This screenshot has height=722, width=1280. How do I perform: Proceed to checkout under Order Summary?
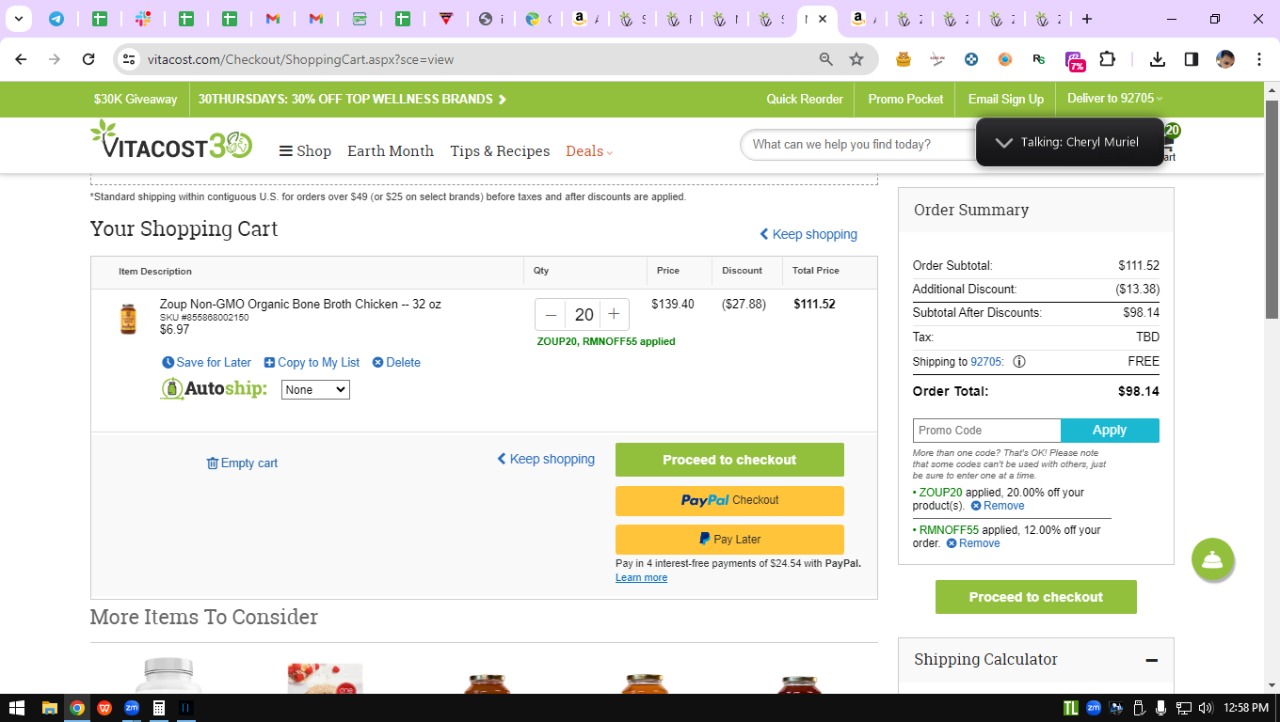[1036, 597]
